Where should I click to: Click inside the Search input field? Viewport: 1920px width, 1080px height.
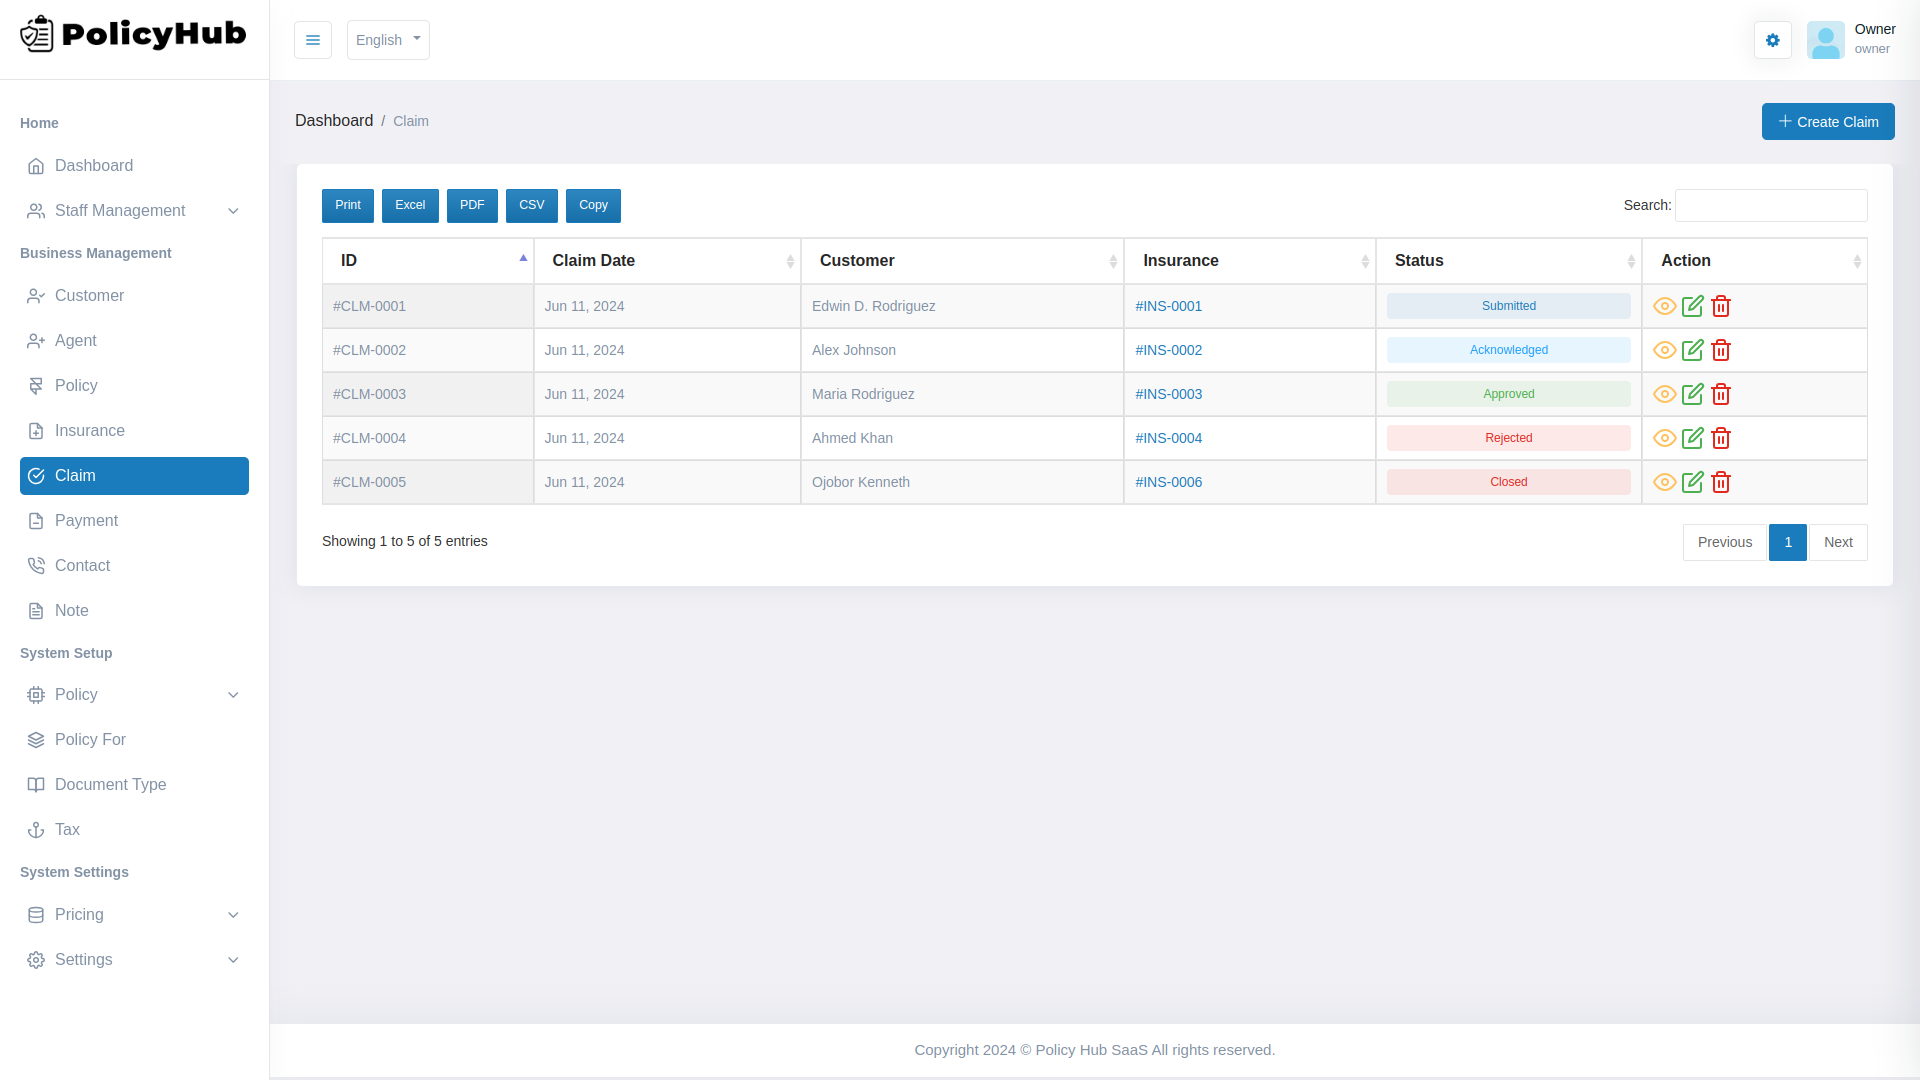[1771, 205]
